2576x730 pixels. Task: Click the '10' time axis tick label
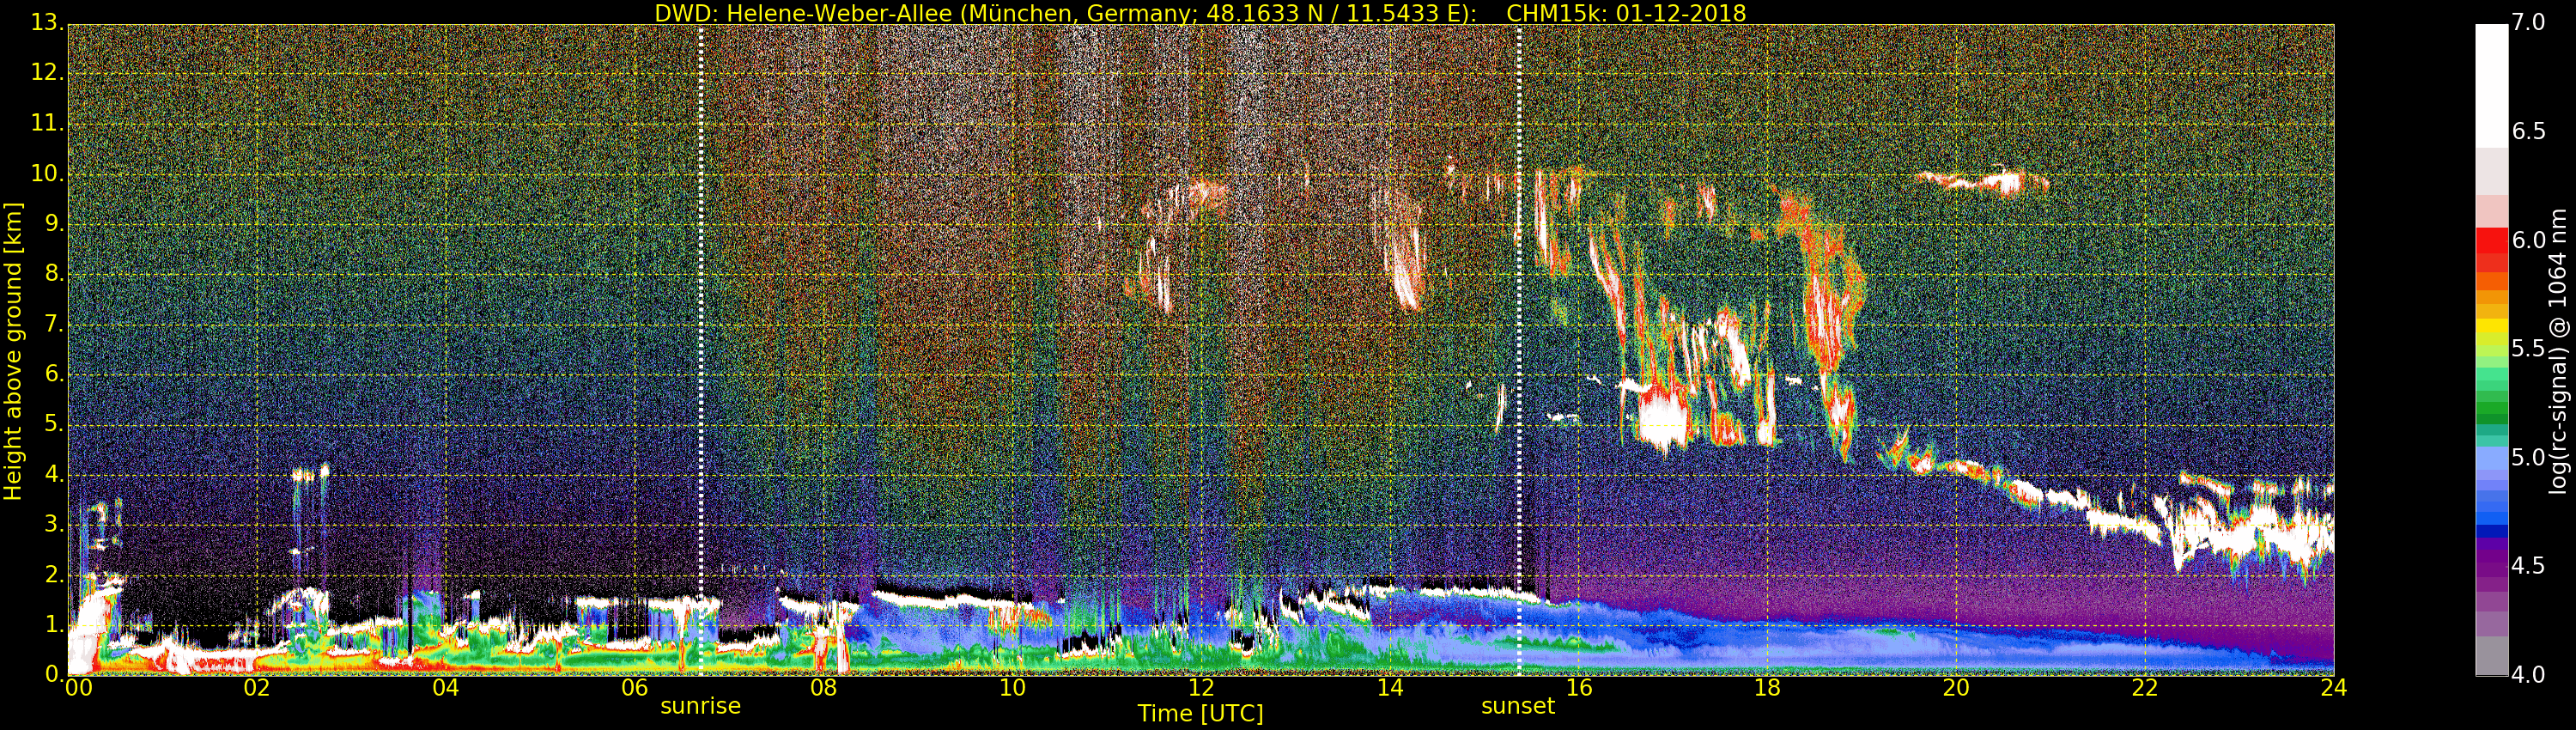1012,688
